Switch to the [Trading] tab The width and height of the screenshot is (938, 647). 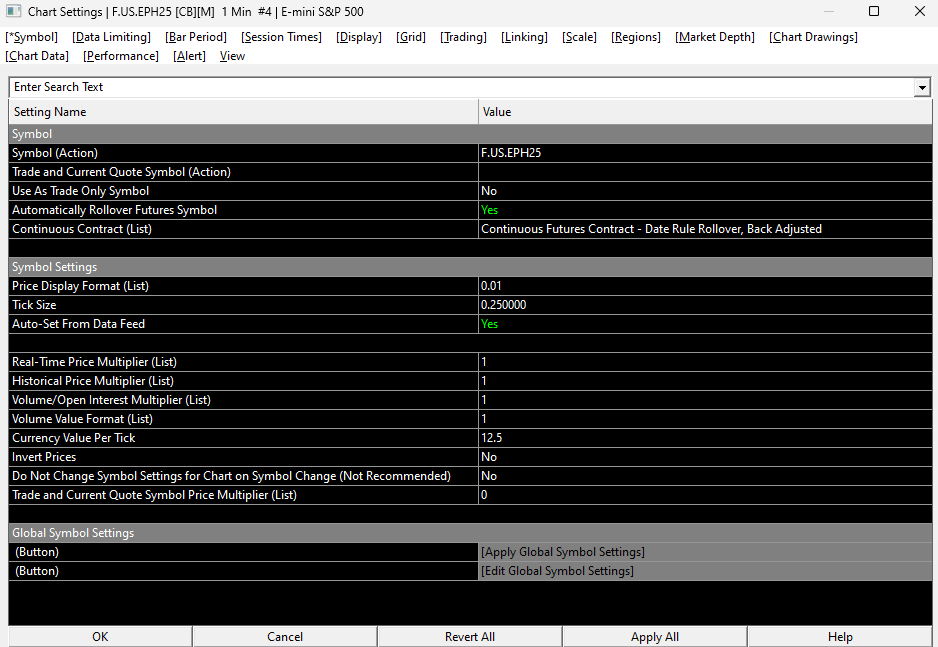click(463, 37)
